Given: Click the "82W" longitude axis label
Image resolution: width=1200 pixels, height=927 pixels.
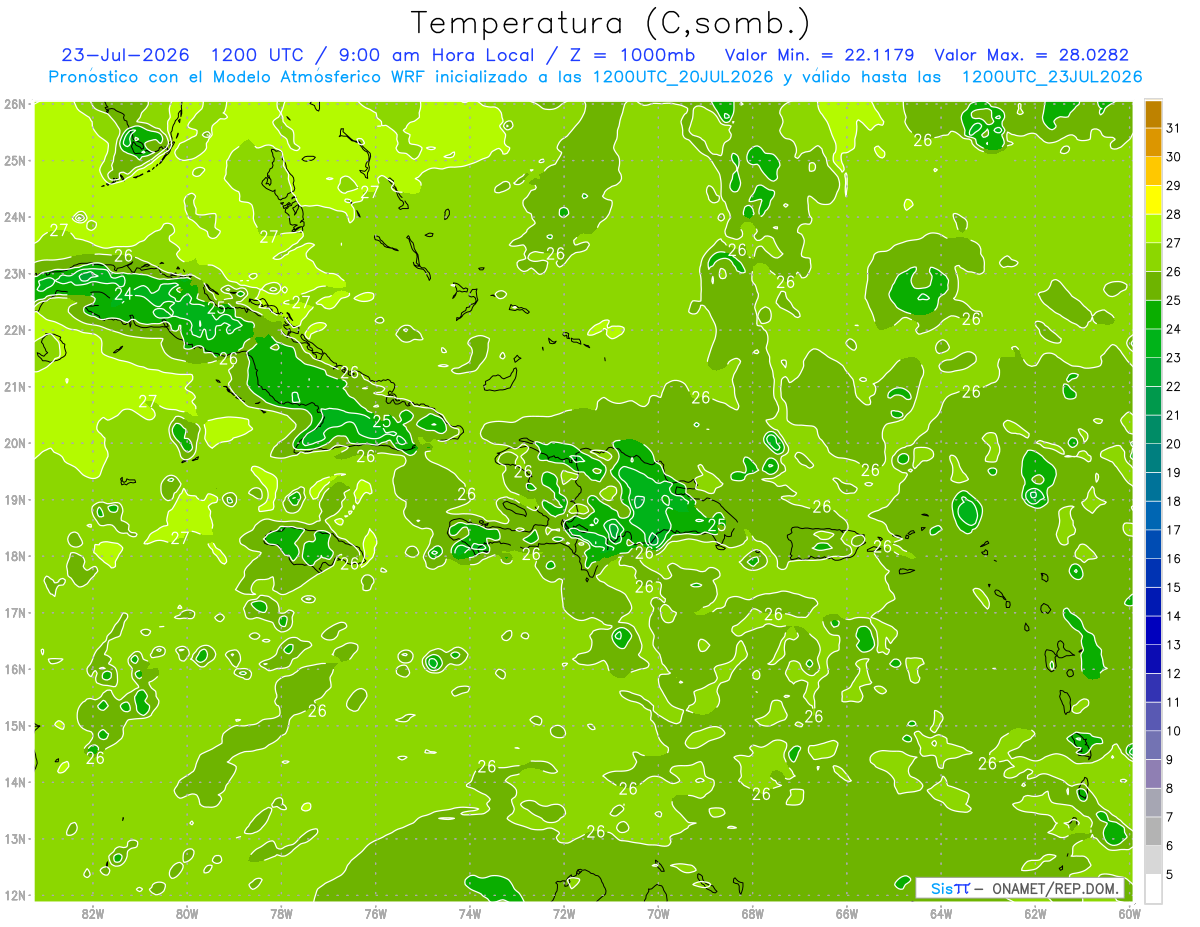Looking at the screenshot, I should pos(93,913).
